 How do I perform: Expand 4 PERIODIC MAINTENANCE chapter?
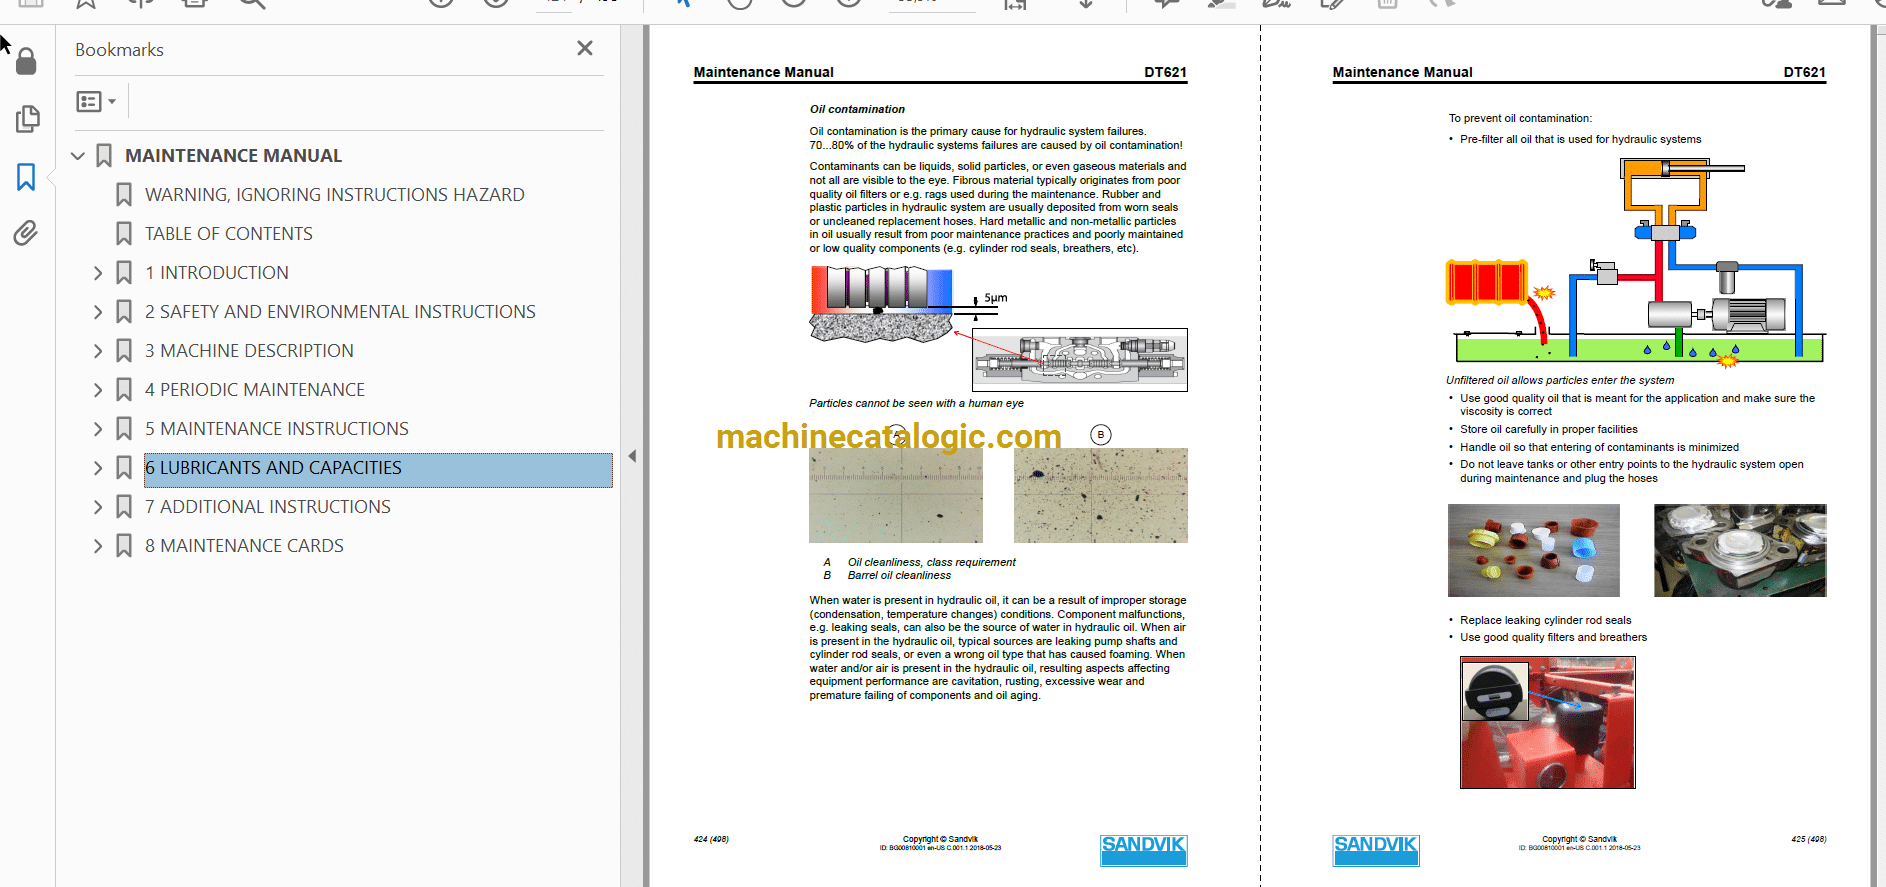coord(98,390)
